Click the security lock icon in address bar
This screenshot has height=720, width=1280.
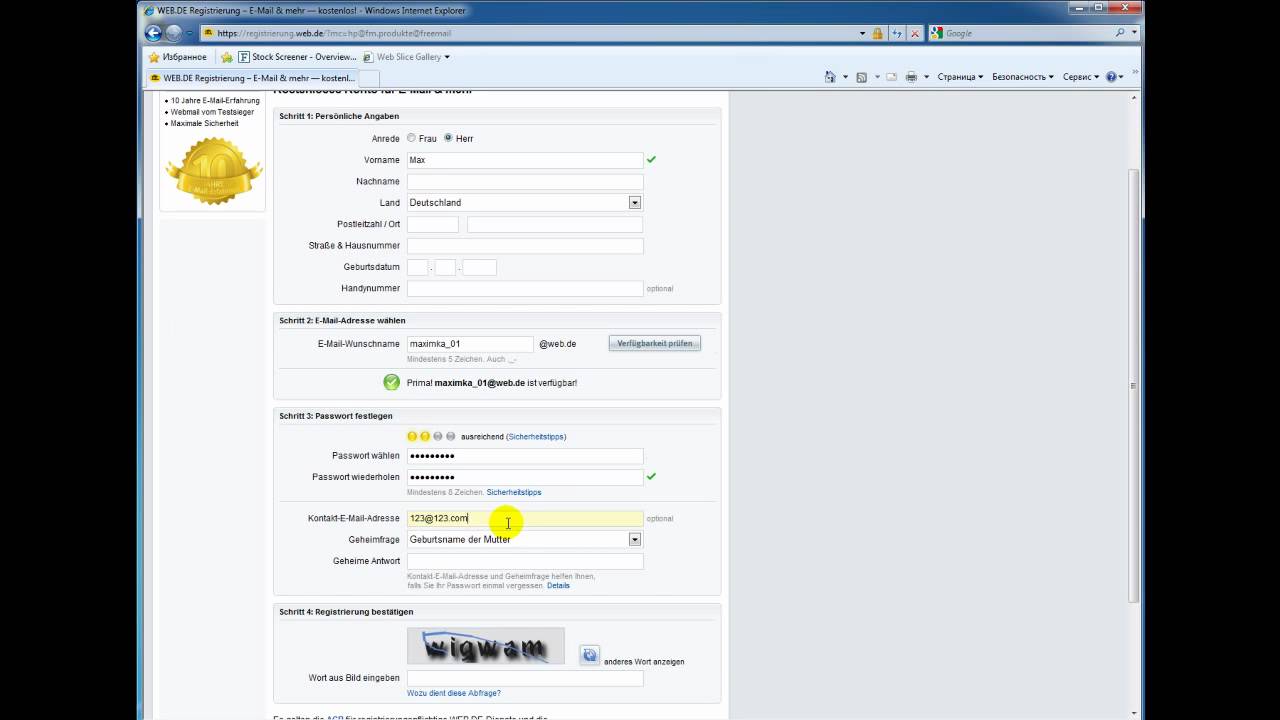pyautogui.click(x=877, y=33)
